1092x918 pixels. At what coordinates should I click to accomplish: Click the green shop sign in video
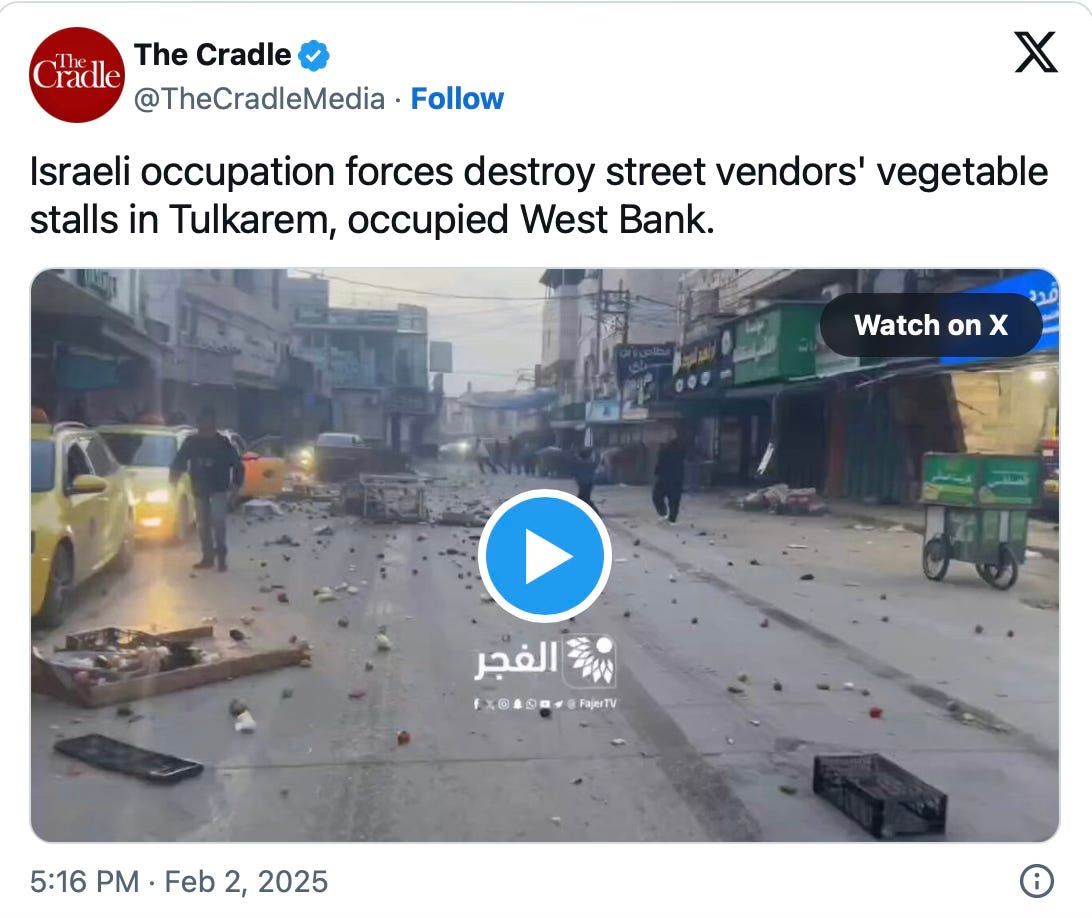[777, 343]
